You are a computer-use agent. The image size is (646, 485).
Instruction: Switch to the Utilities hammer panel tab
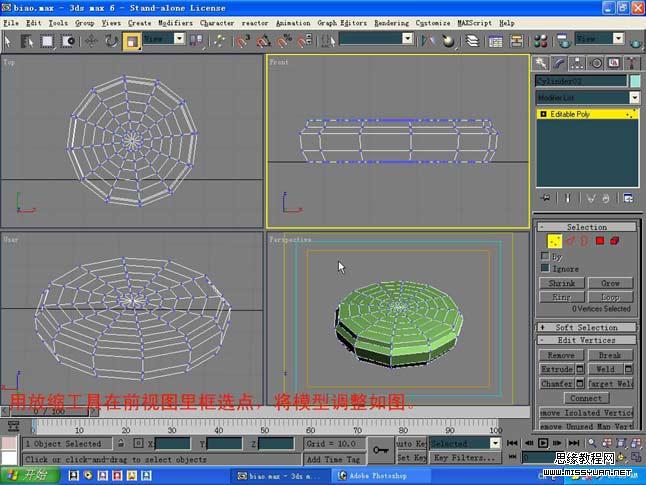(x=632, y=63)
